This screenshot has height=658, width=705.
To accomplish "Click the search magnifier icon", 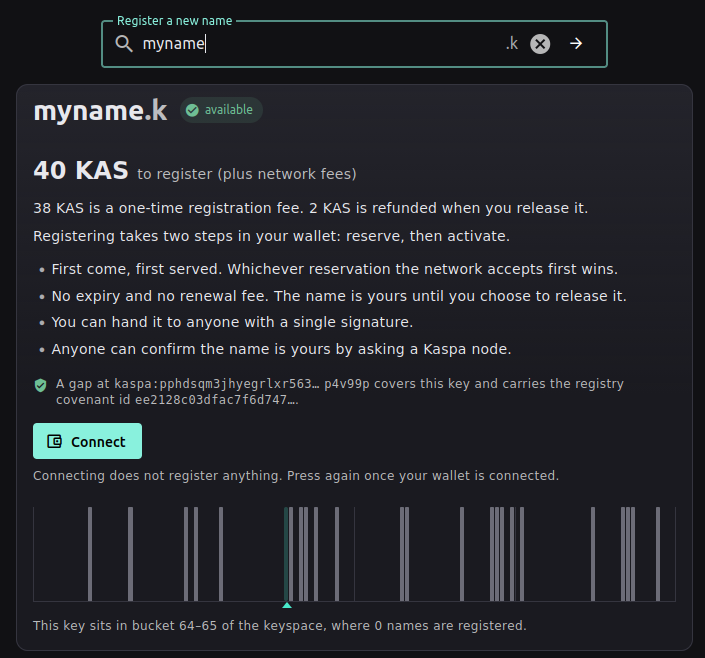I will [124, 44].
